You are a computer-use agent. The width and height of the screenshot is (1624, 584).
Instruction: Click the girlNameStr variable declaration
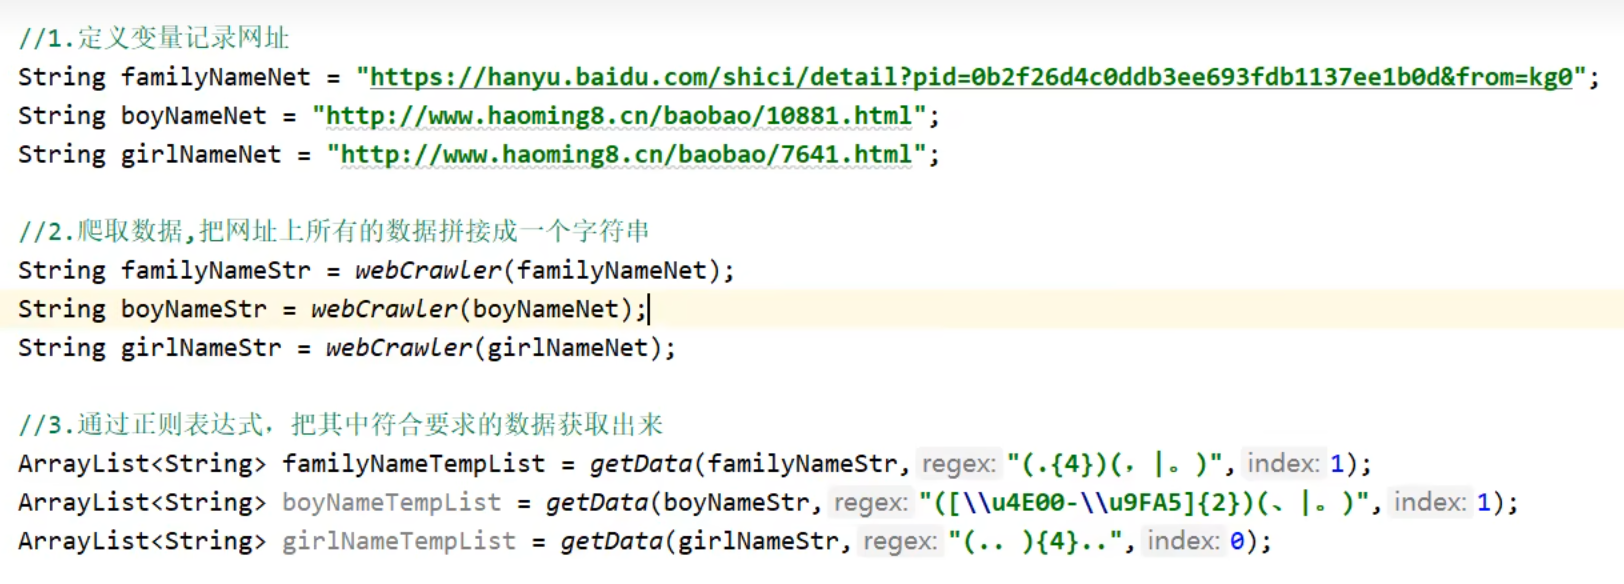(200, 348)
